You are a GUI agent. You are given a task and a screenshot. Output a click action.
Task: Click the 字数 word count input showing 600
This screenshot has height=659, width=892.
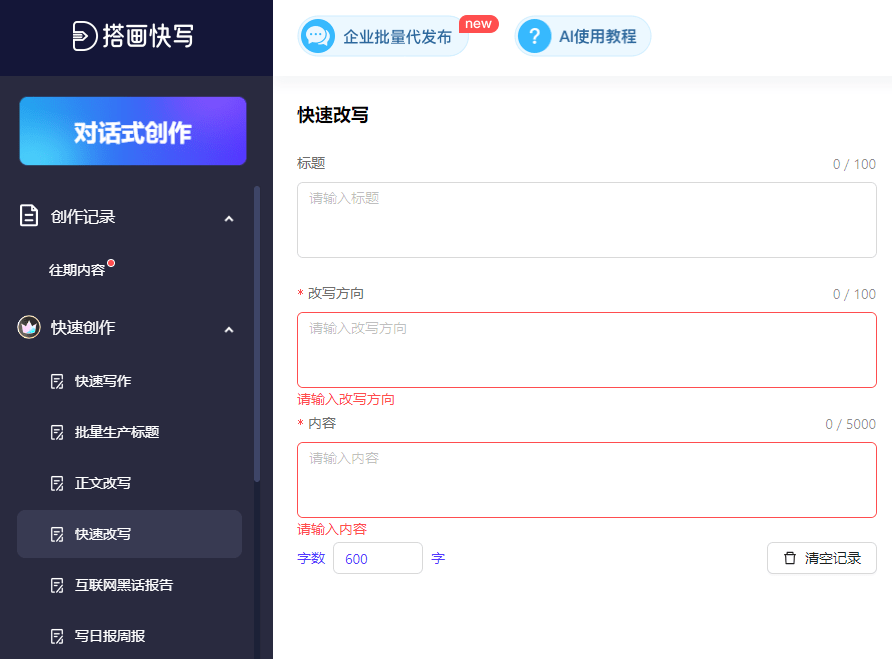[377, 558]
